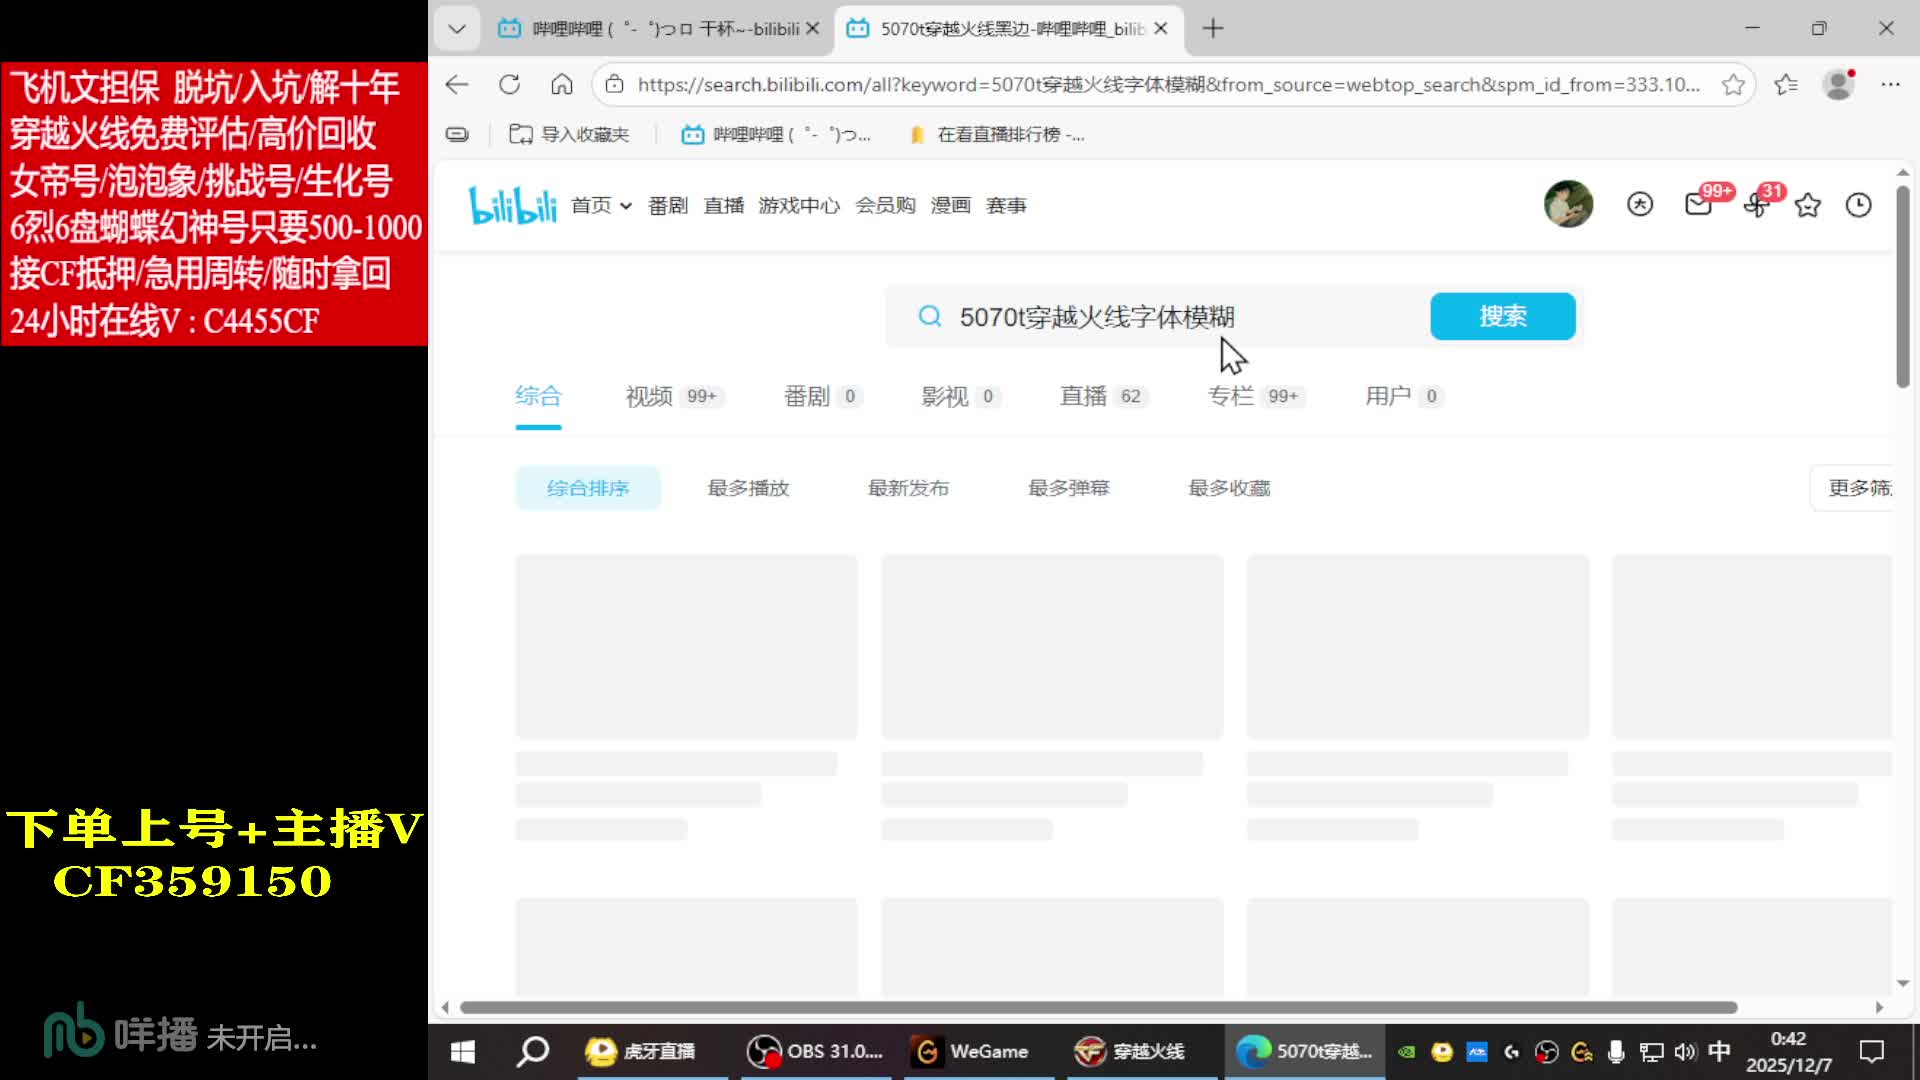Screen dimensions: 1920x1080
Task: Click the dynamic feed fan icon
Action: pos(1755,205)
